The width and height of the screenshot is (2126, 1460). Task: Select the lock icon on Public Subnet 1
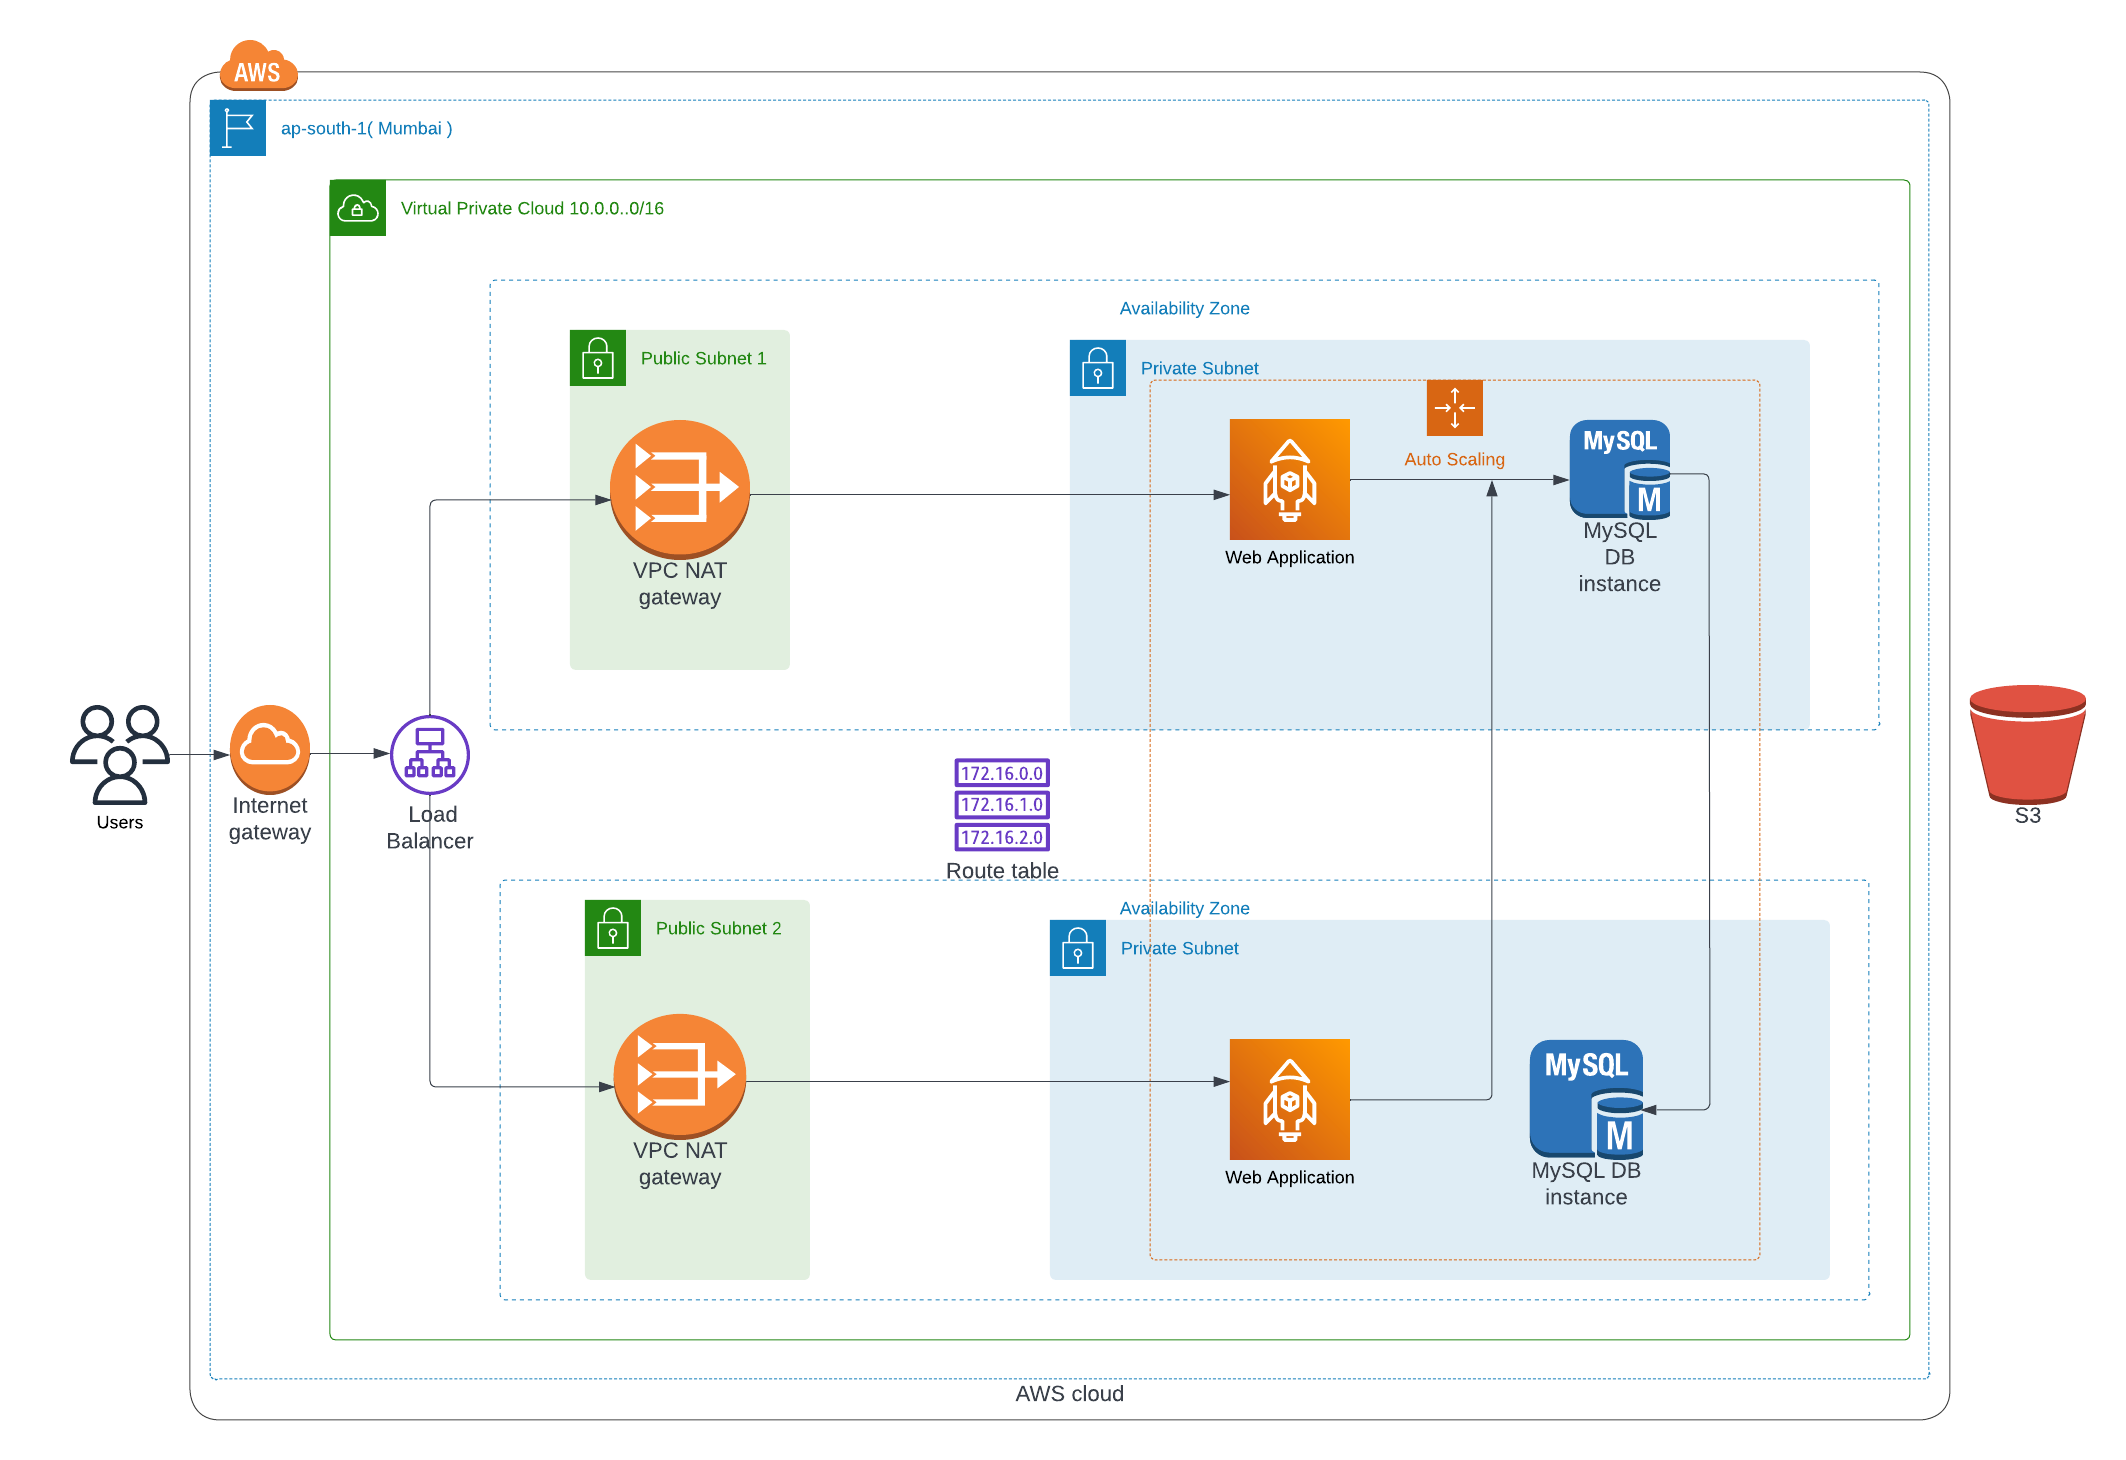pyautogui.click(x=598, y=358)
